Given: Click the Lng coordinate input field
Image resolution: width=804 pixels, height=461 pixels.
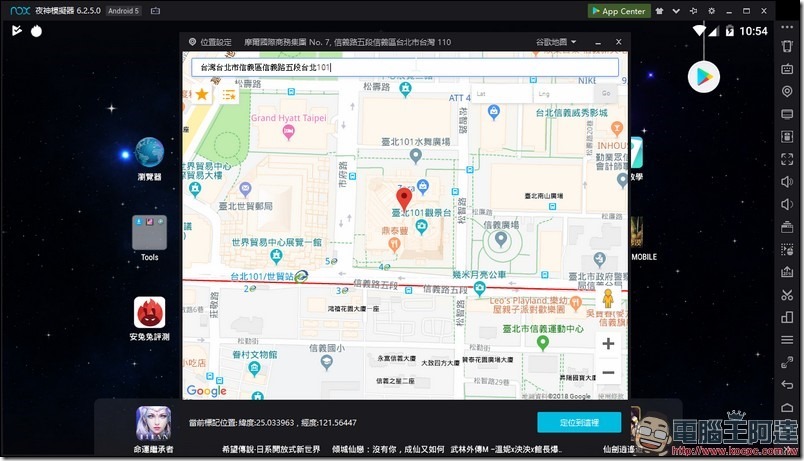Looking at the screenshot, I should [x=563, y=94].
